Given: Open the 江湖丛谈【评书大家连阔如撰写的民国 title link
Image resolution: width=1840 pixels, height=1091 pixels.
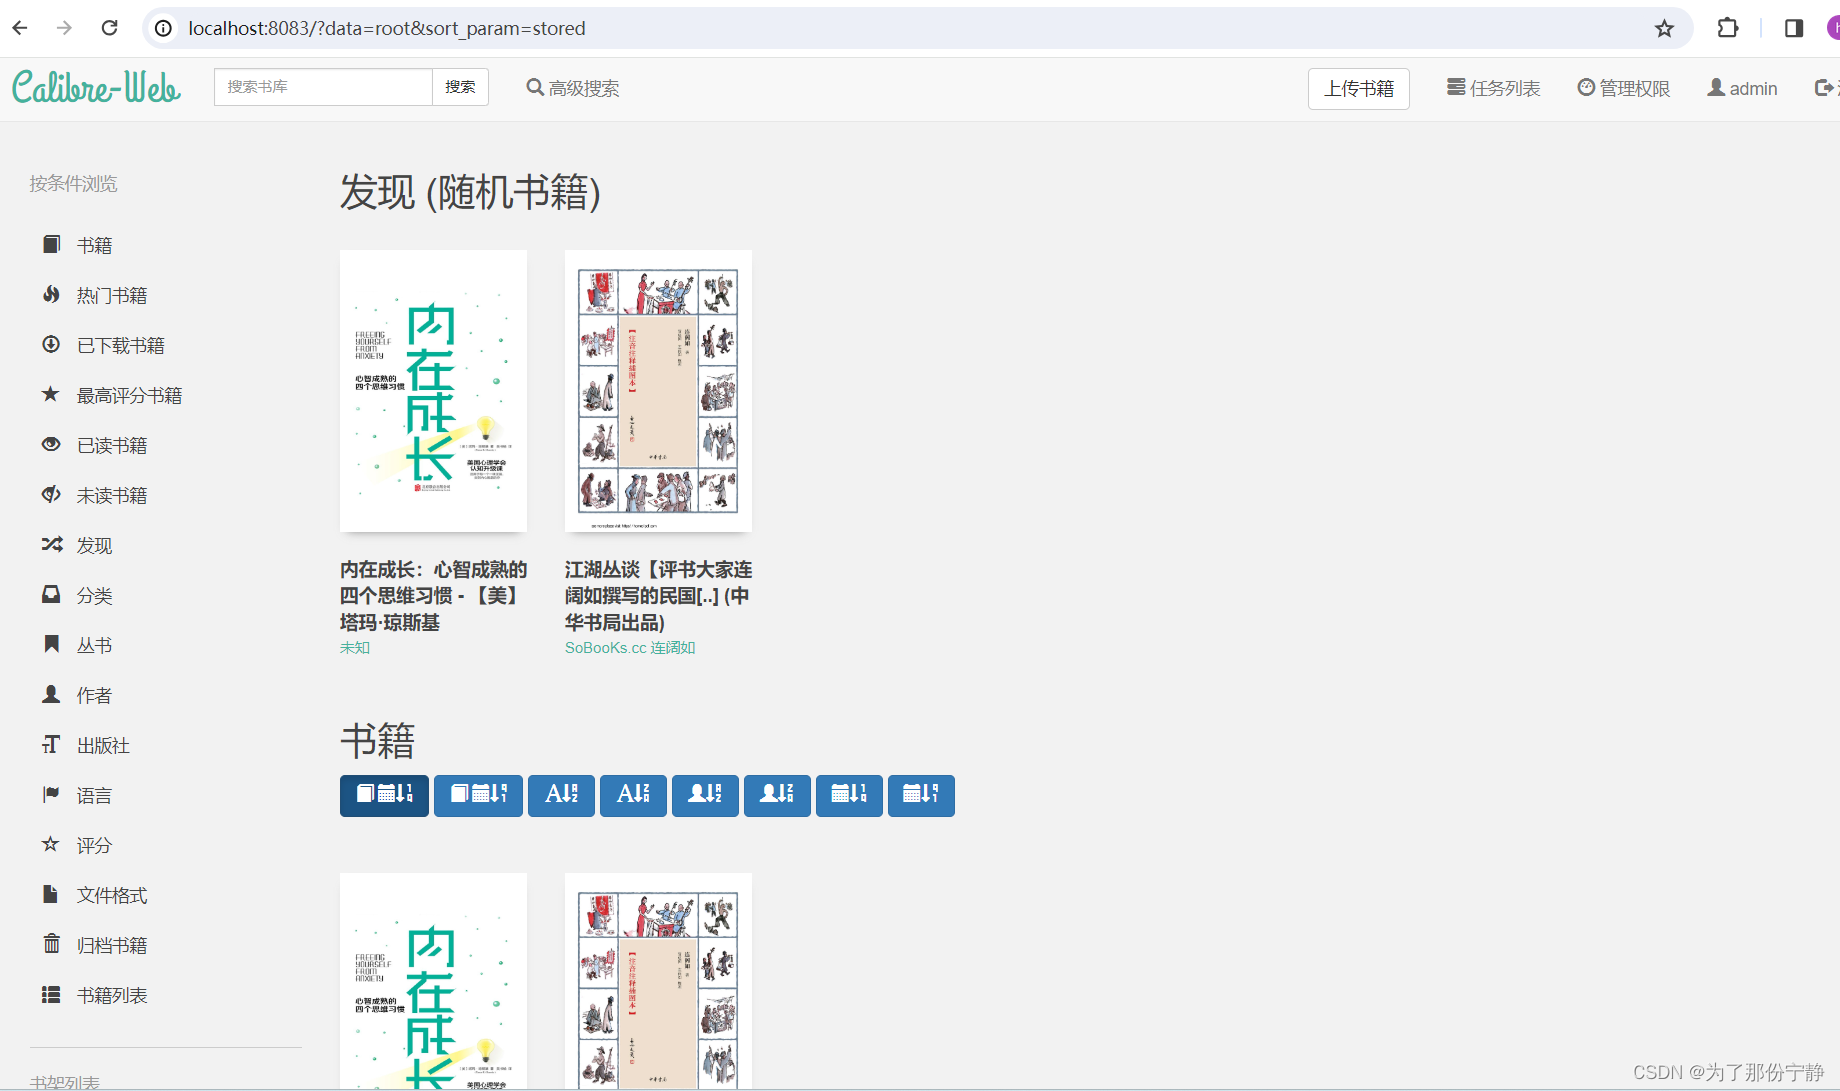Looking at the screenshot, I should 658,595.
